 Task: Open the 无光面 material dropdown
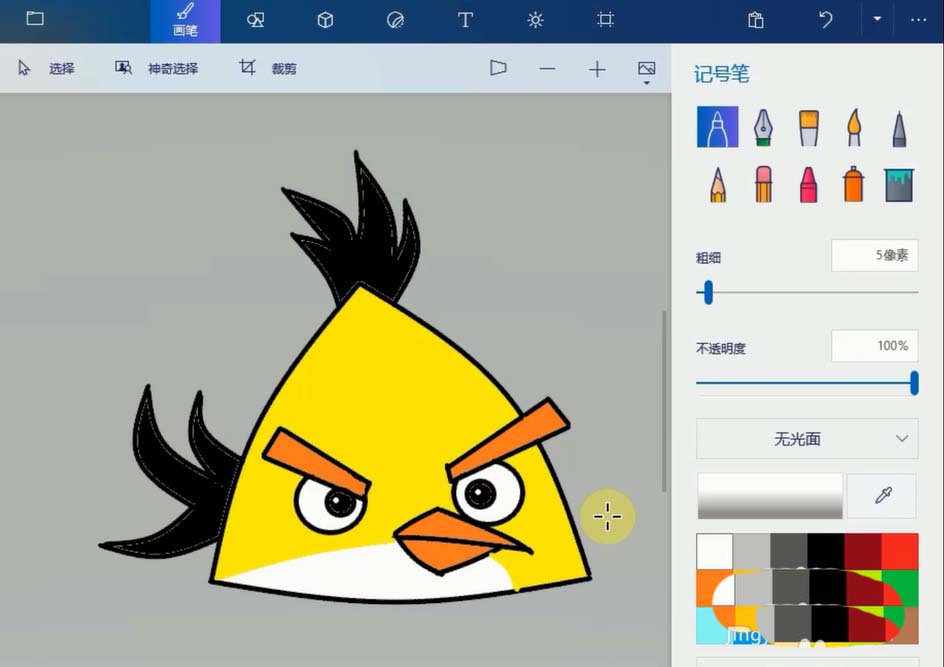[x=807, y=439]
